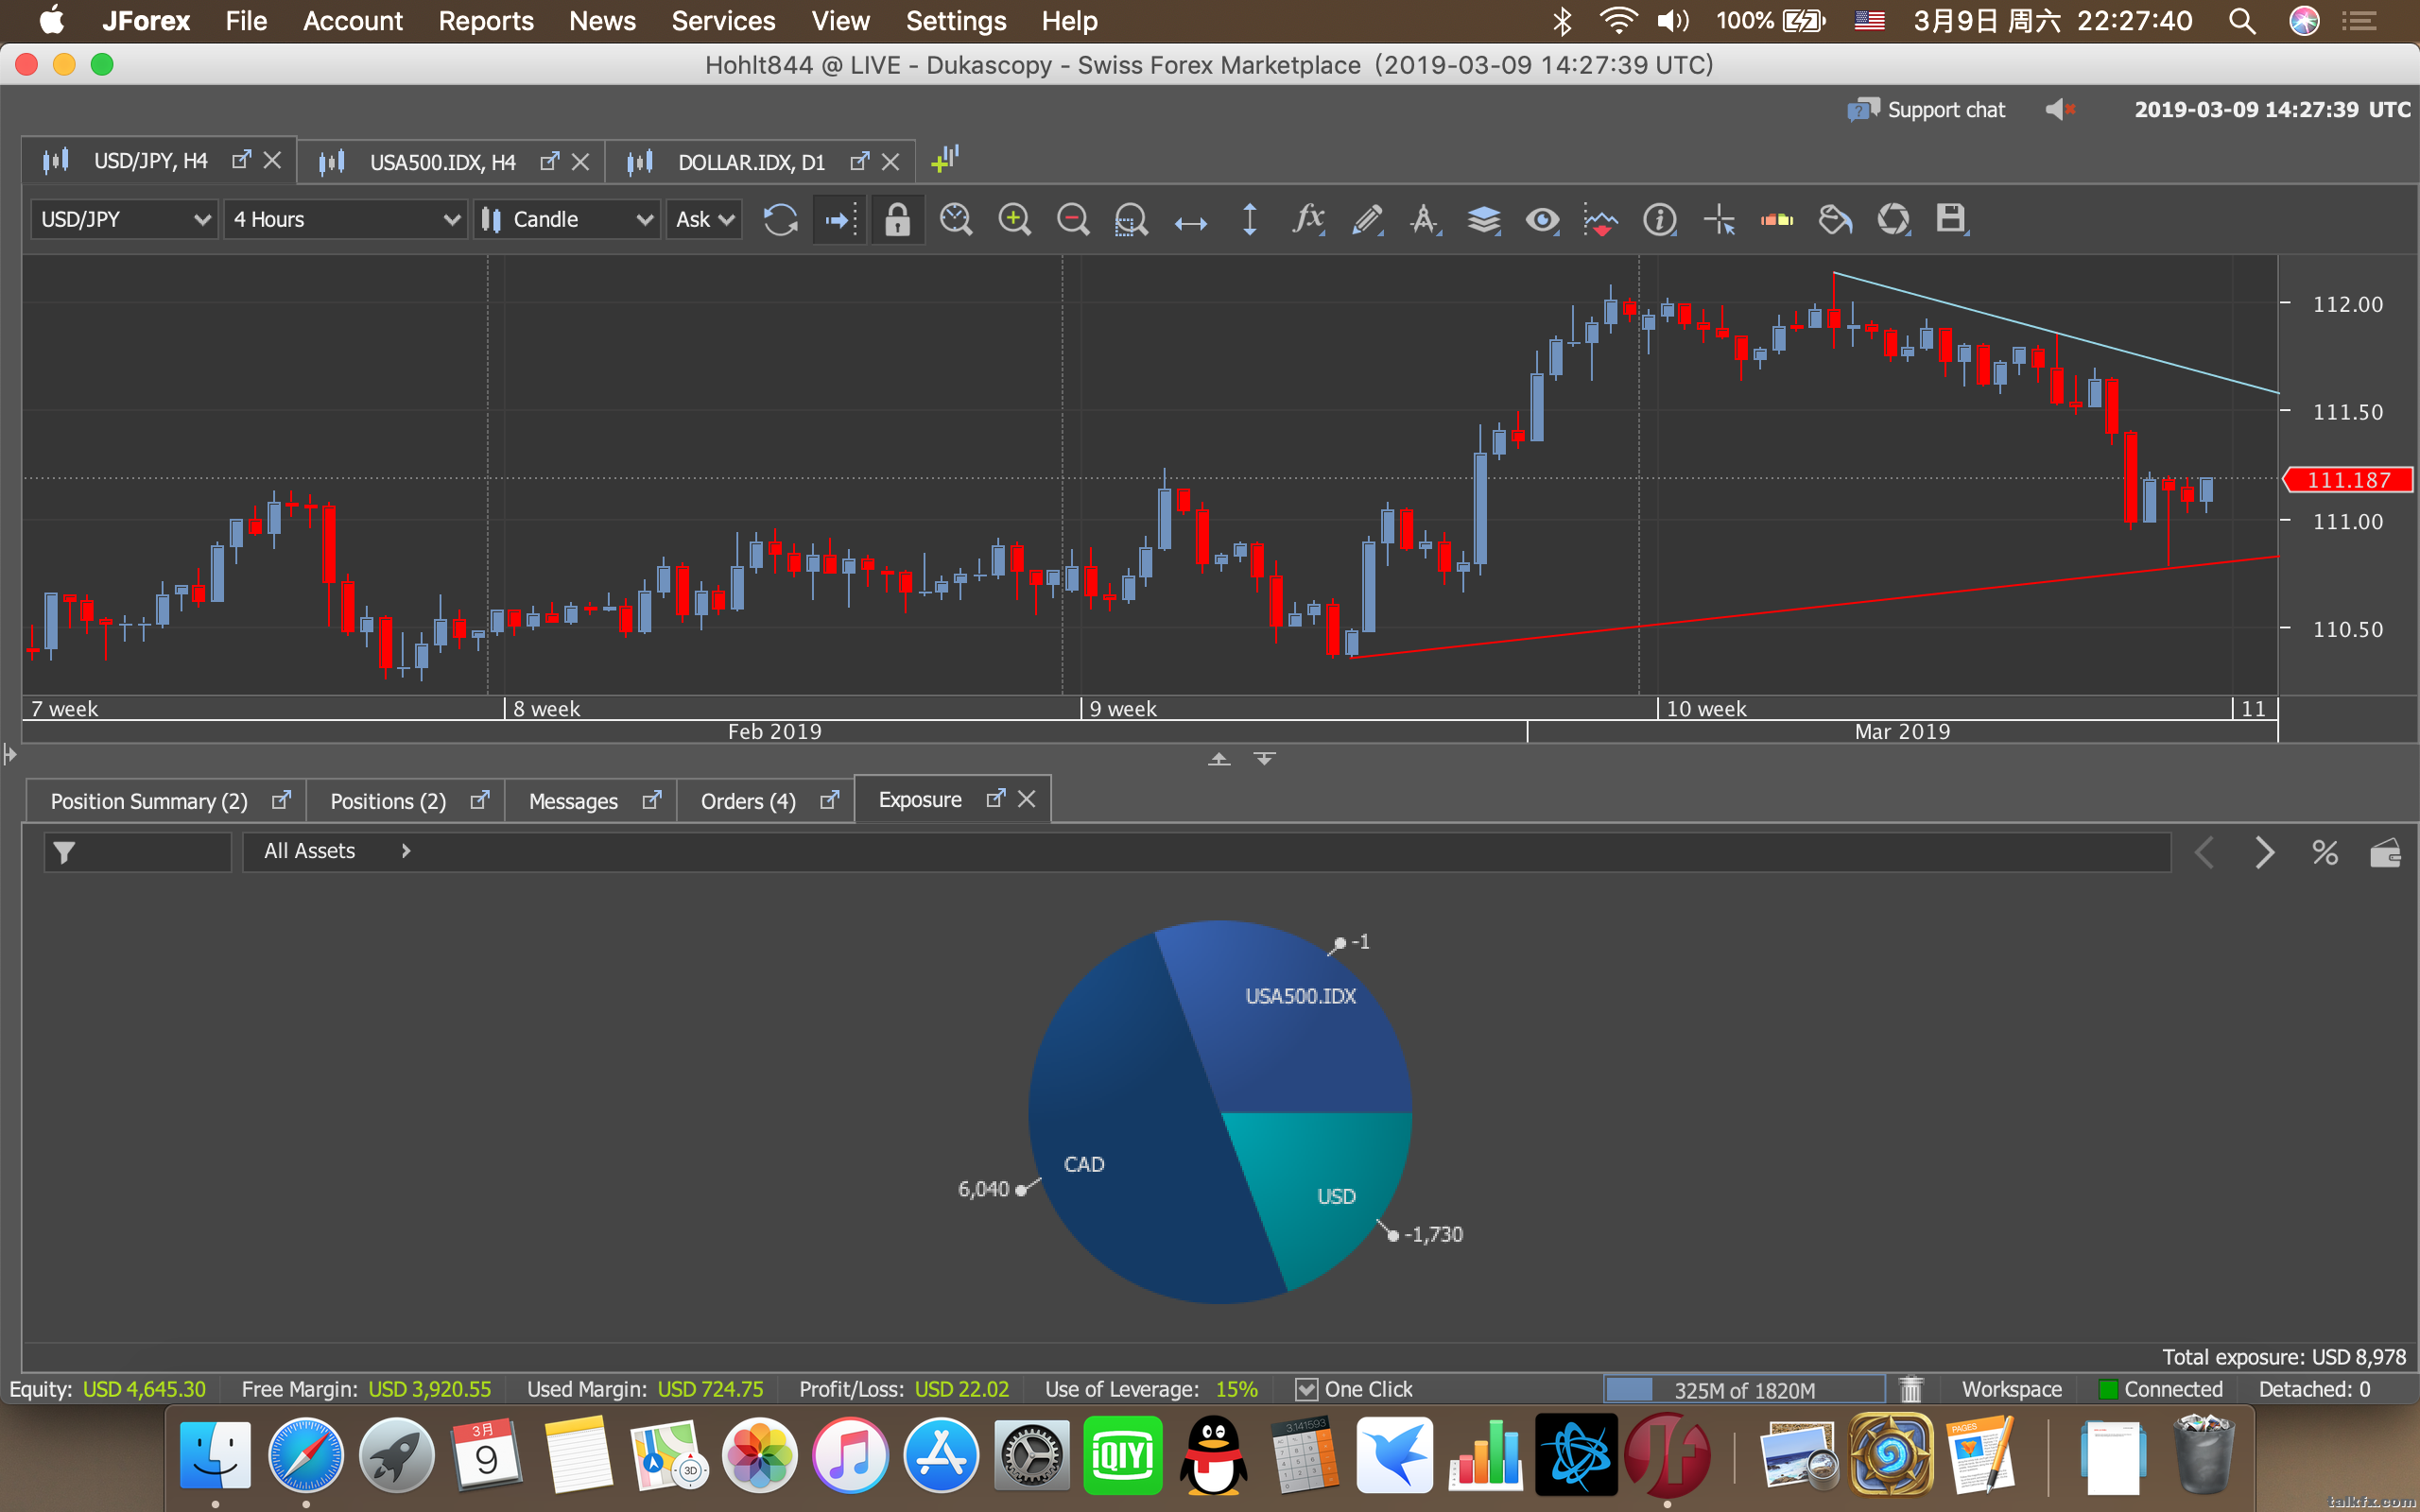This screenshot has height=1512, width=2420.
Task: Select the USD/JPY, H4 chart tab
Action: [150, 161]
